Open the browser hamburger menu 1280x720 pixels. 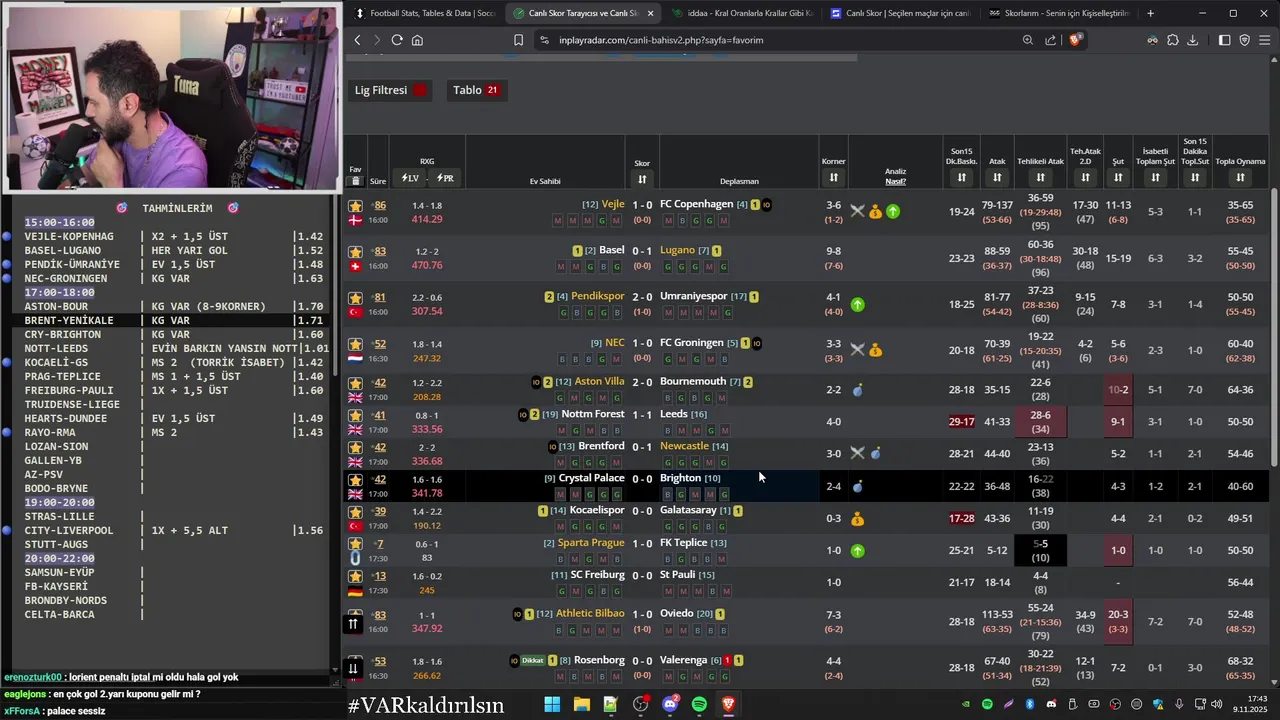coord(1266,40)
